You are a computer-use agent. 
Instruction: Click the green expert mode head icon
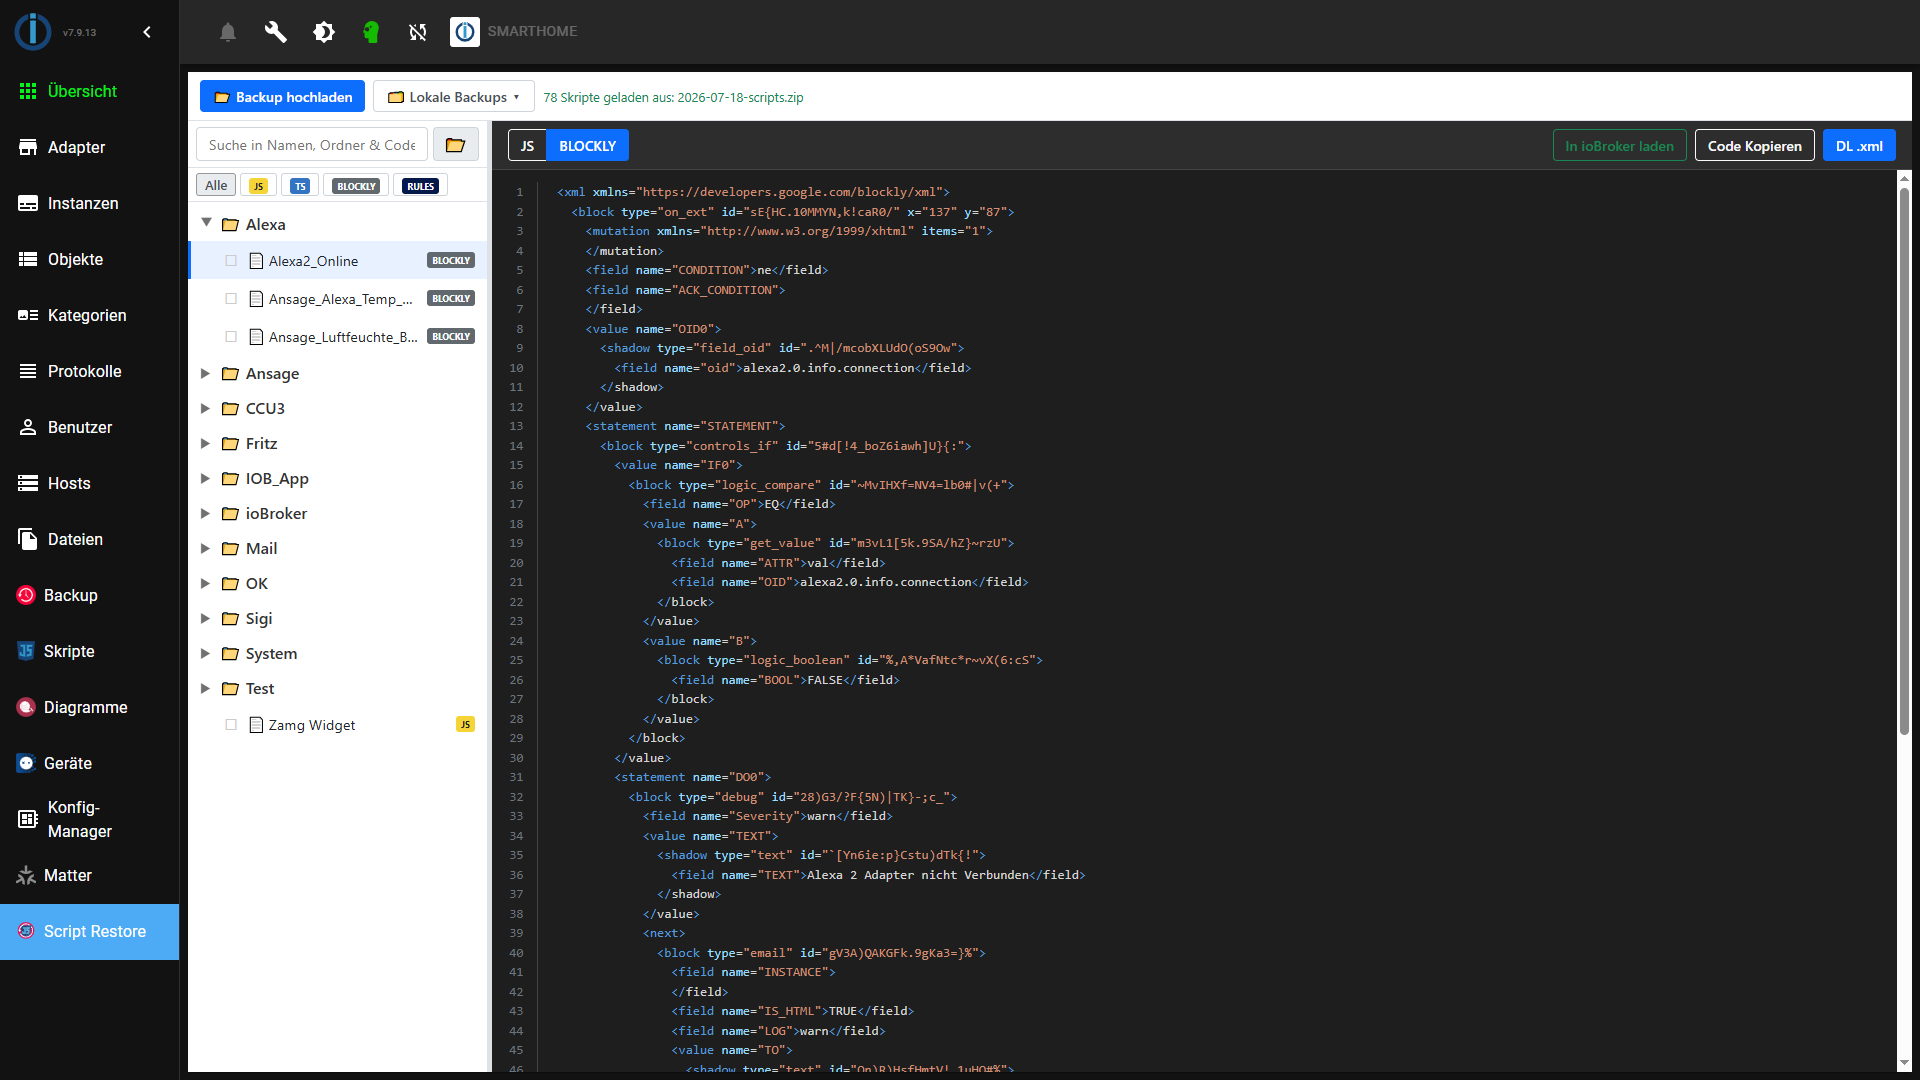pos(371,32)
